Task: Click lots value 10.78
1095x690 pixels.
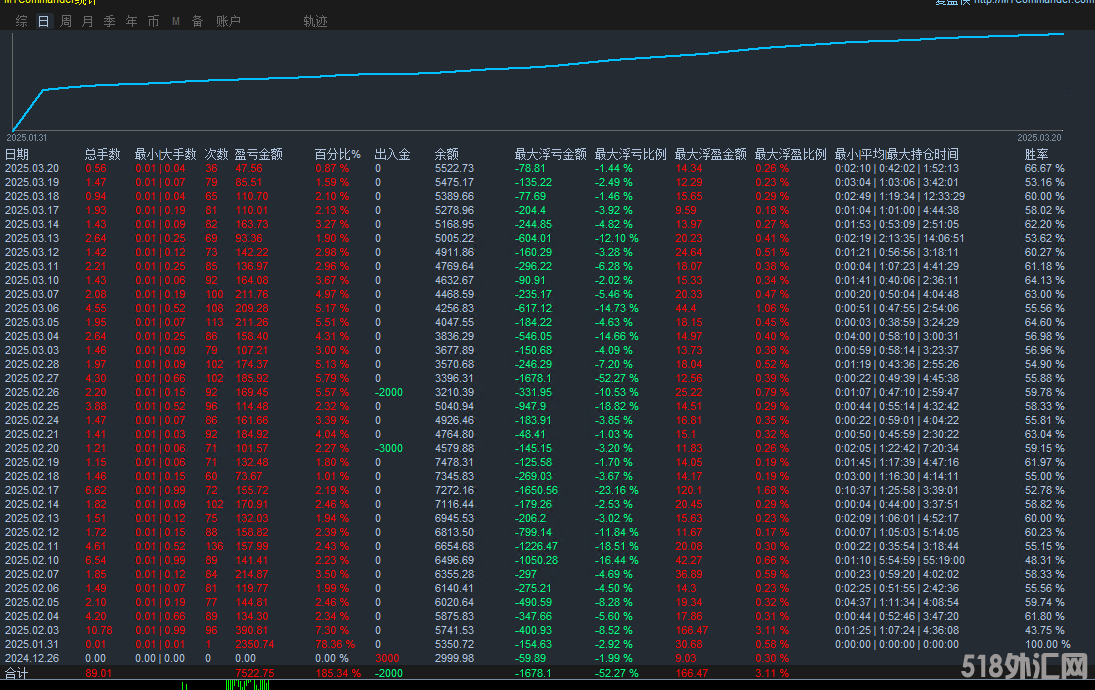Action: tap(98, 630)
